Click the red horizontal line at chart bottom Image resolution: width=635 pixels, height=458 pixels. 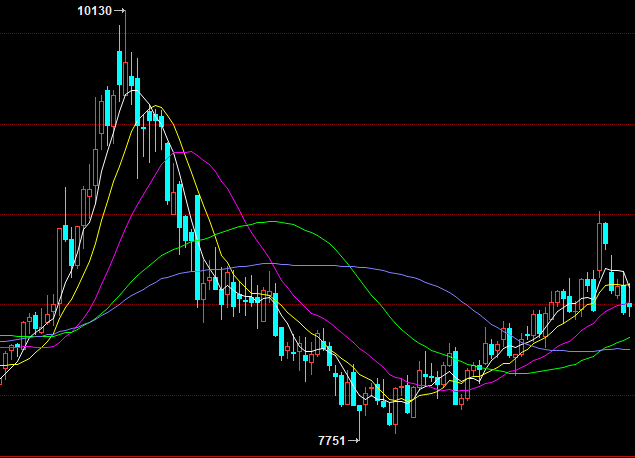pyautogui.click(x=300, y=456)
